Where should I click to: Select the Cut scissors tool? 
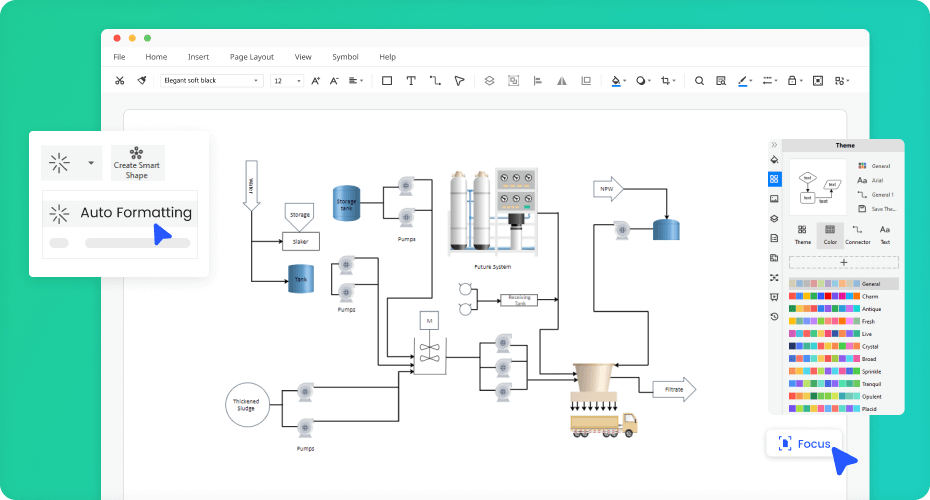120,81
